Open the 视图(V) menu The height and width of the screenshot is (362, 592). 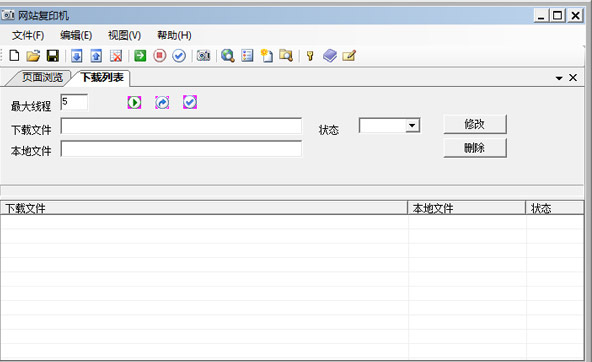(125, 35)
